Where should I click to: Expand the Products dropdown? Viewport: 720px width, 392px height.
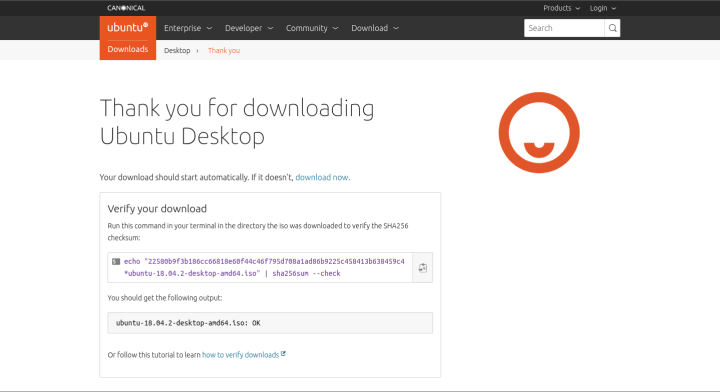561,8
